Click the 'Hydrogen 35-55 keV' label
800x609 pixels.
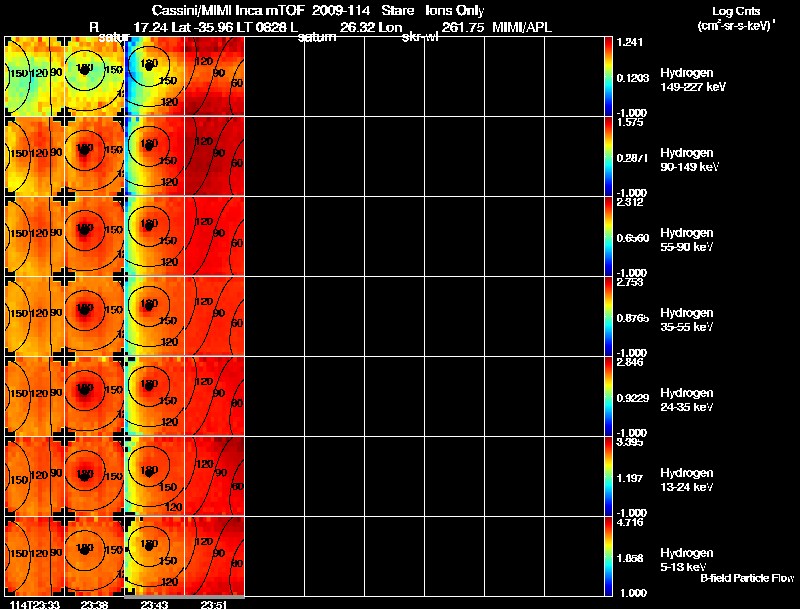(687, 320)
